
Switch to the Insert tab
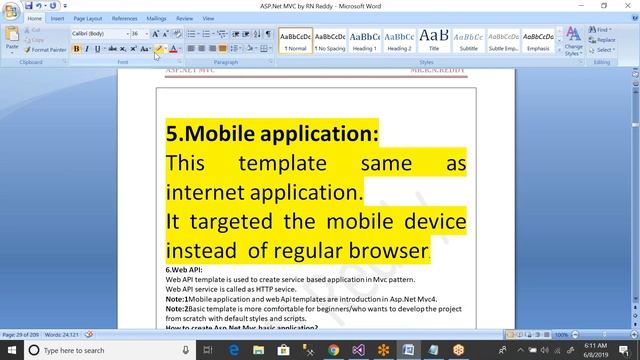pyautogui.click(x=57, y=19)
